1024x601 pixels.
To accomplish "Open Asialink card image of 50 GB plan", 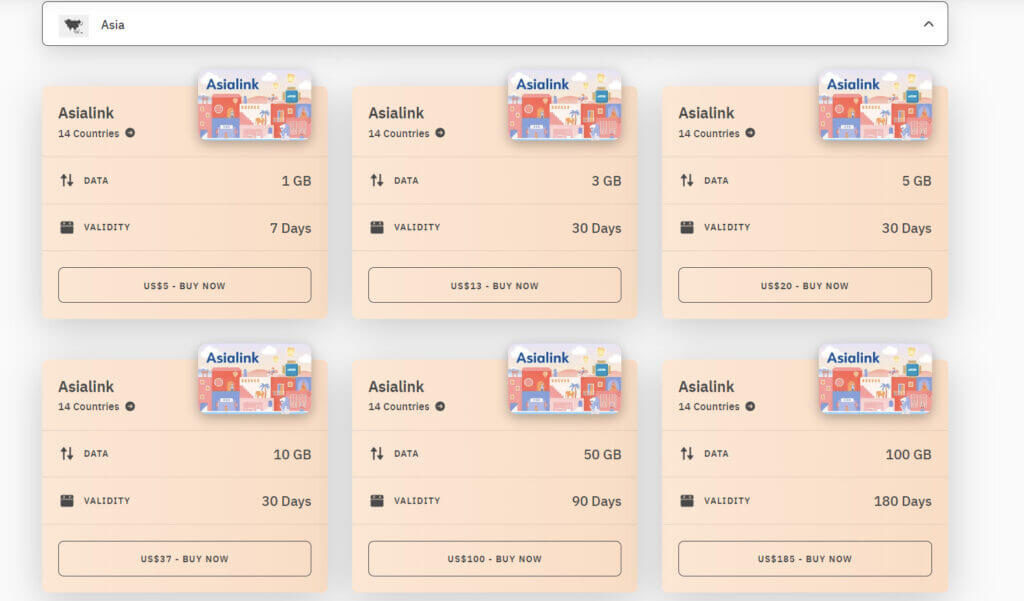I will tap(565, 379).
